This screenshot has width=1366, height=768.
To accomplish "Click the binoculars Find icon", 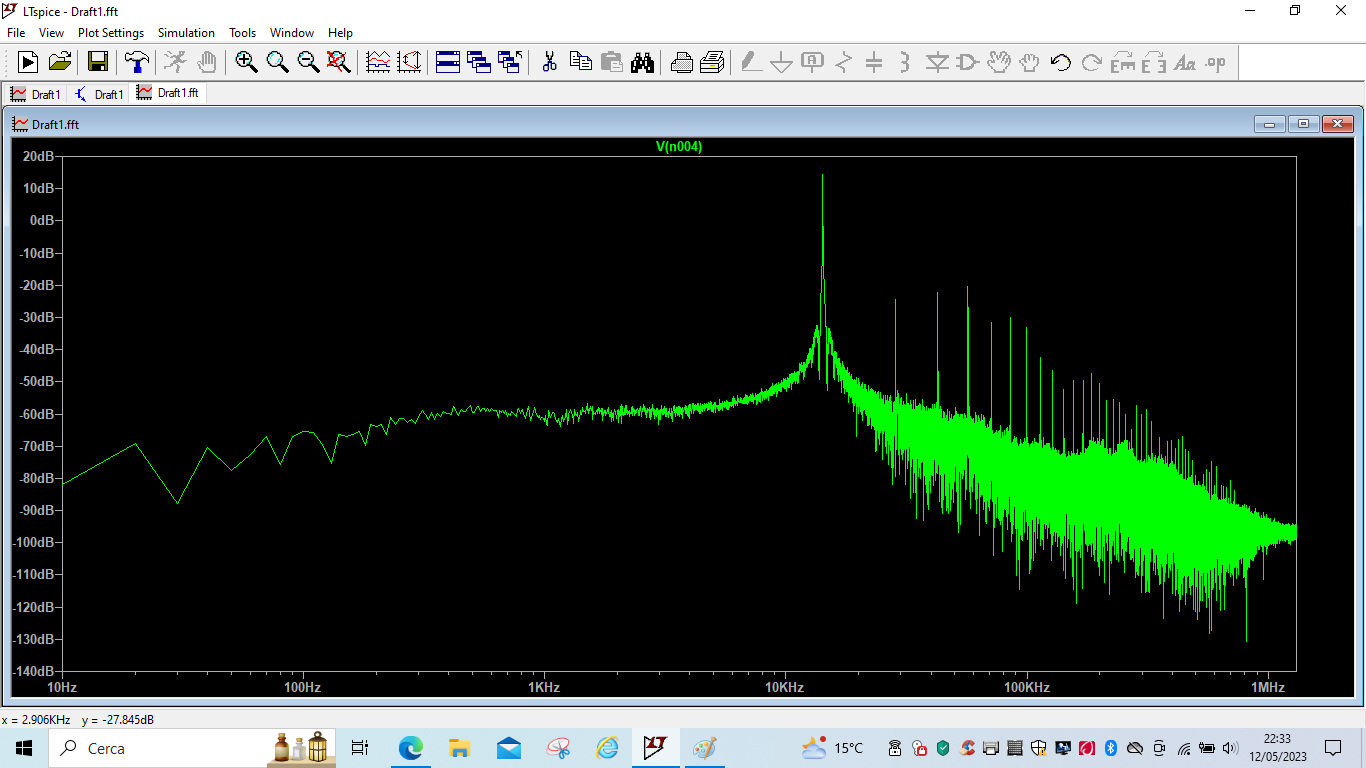I will coord(642,62).
